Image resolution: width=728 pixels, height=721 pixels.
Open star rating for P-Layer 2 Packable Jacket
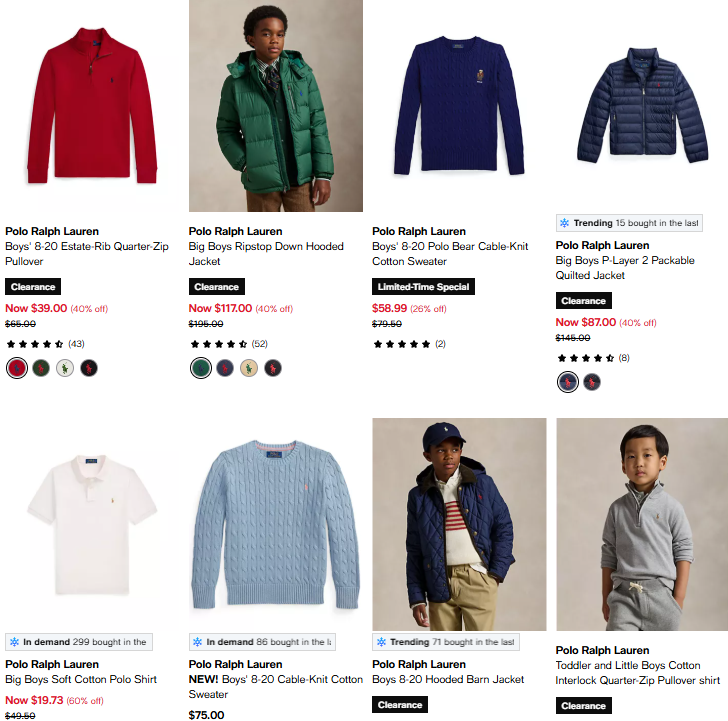[586, 358]
